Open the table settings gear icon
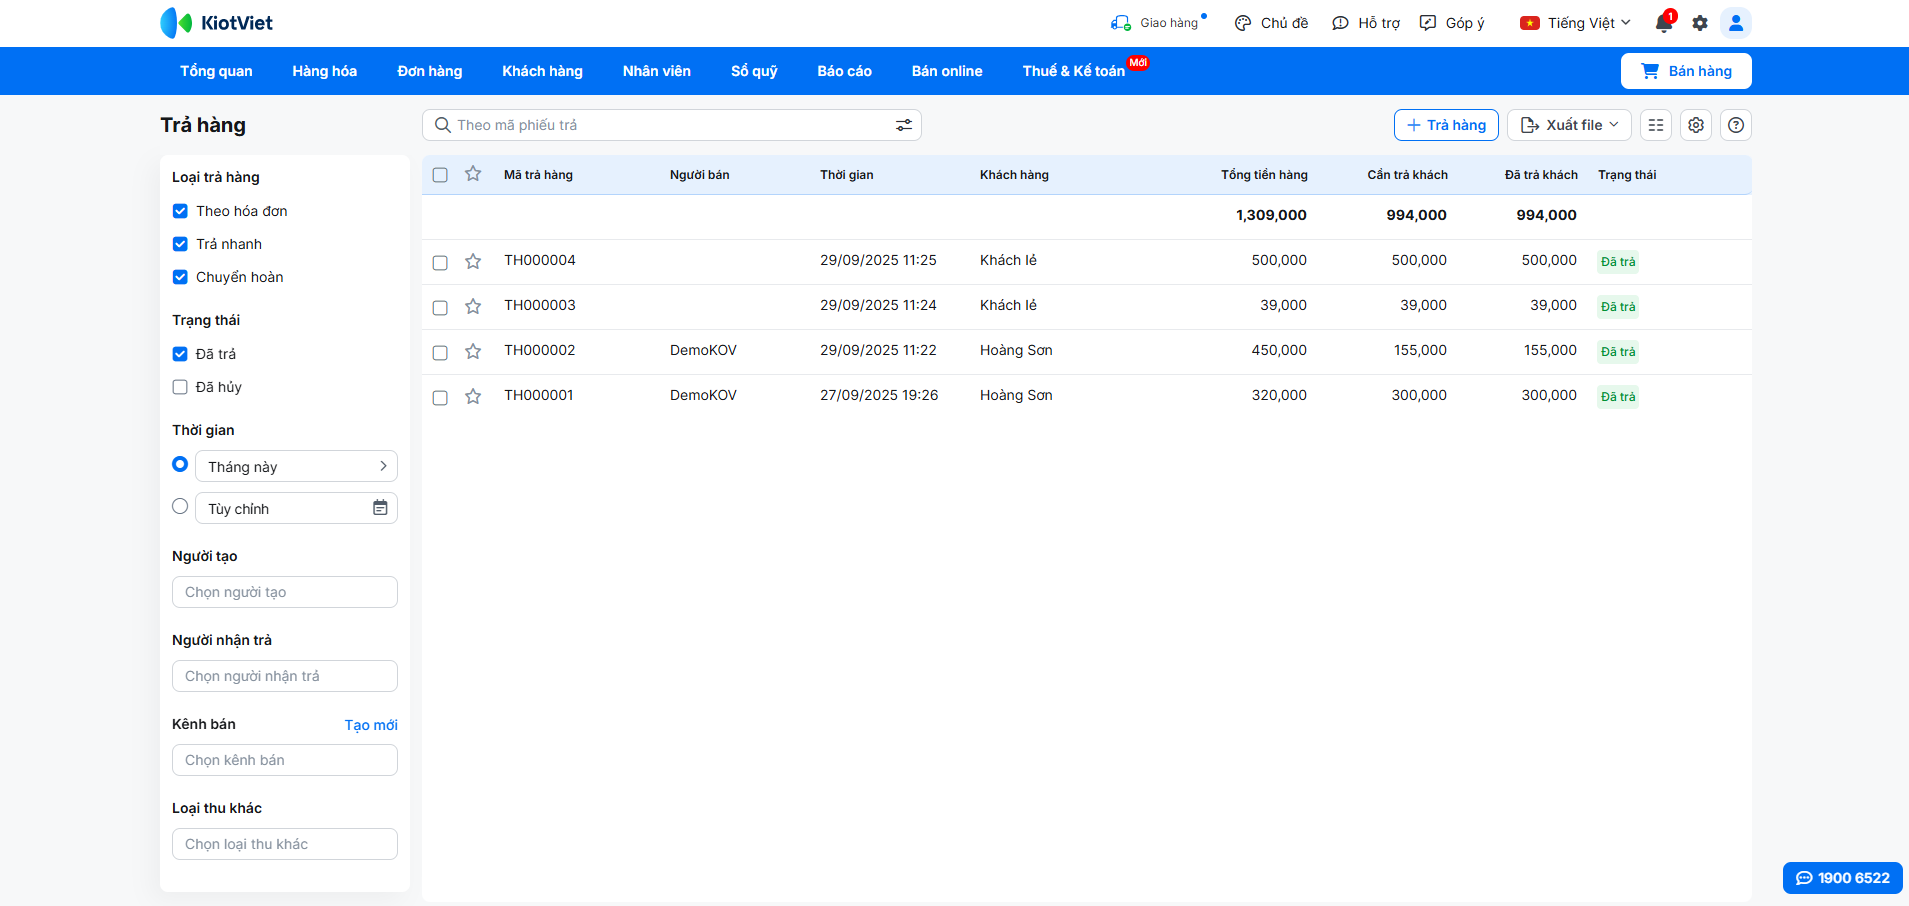1909x906 pixels. click(1696, 125)
